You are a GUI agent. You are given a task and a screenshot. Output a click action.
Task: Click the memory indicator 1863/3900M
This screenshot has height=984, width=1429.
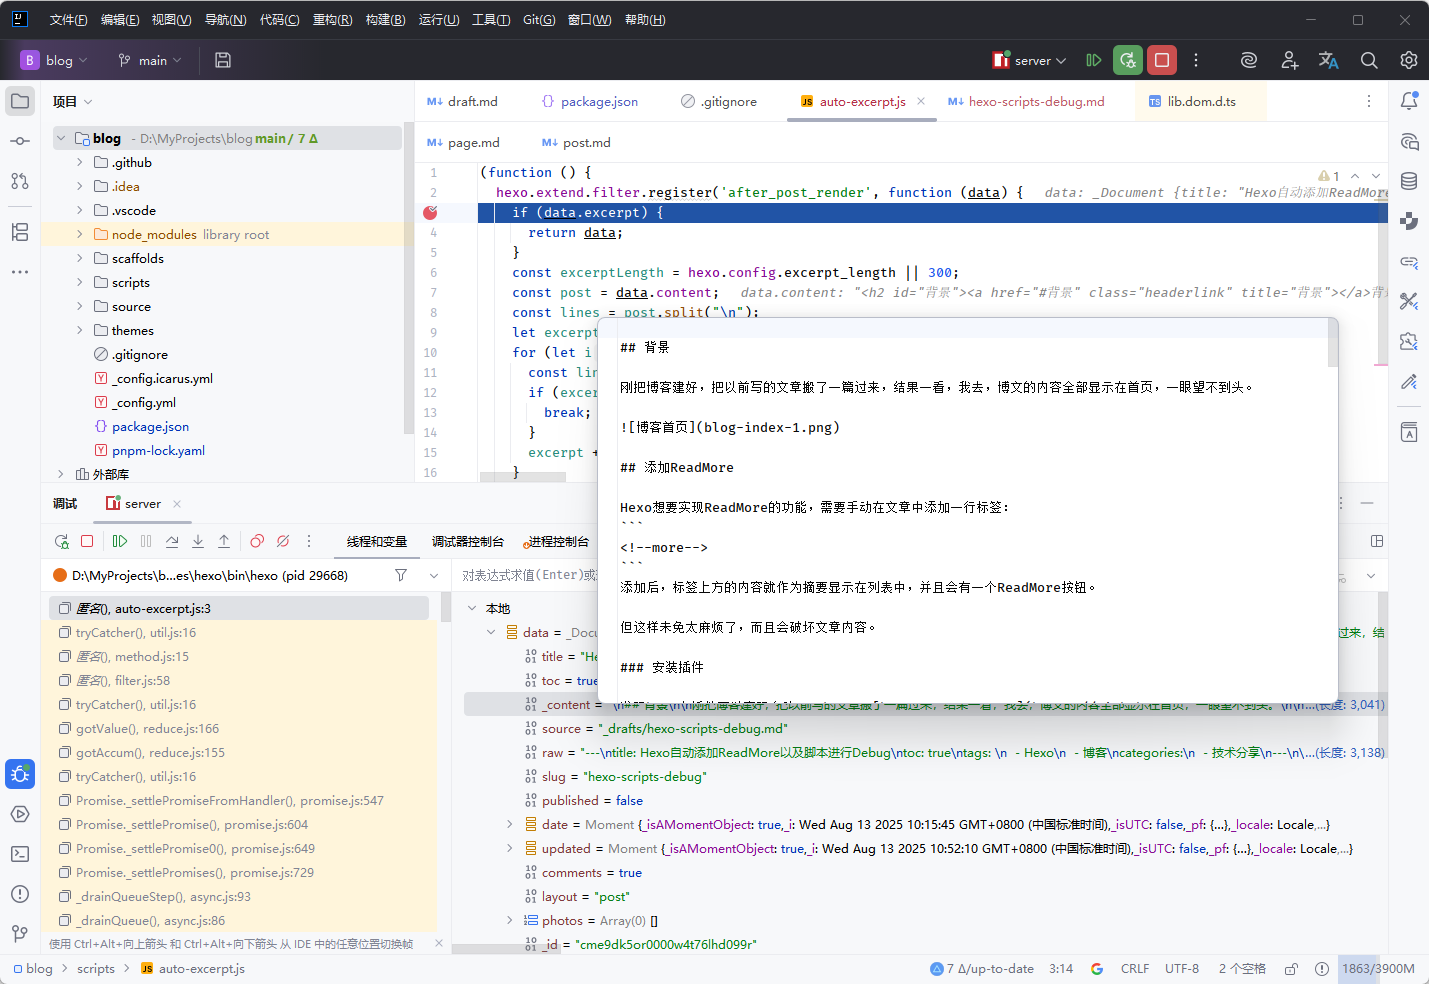pyautogui.click(x=1377, y=969)
